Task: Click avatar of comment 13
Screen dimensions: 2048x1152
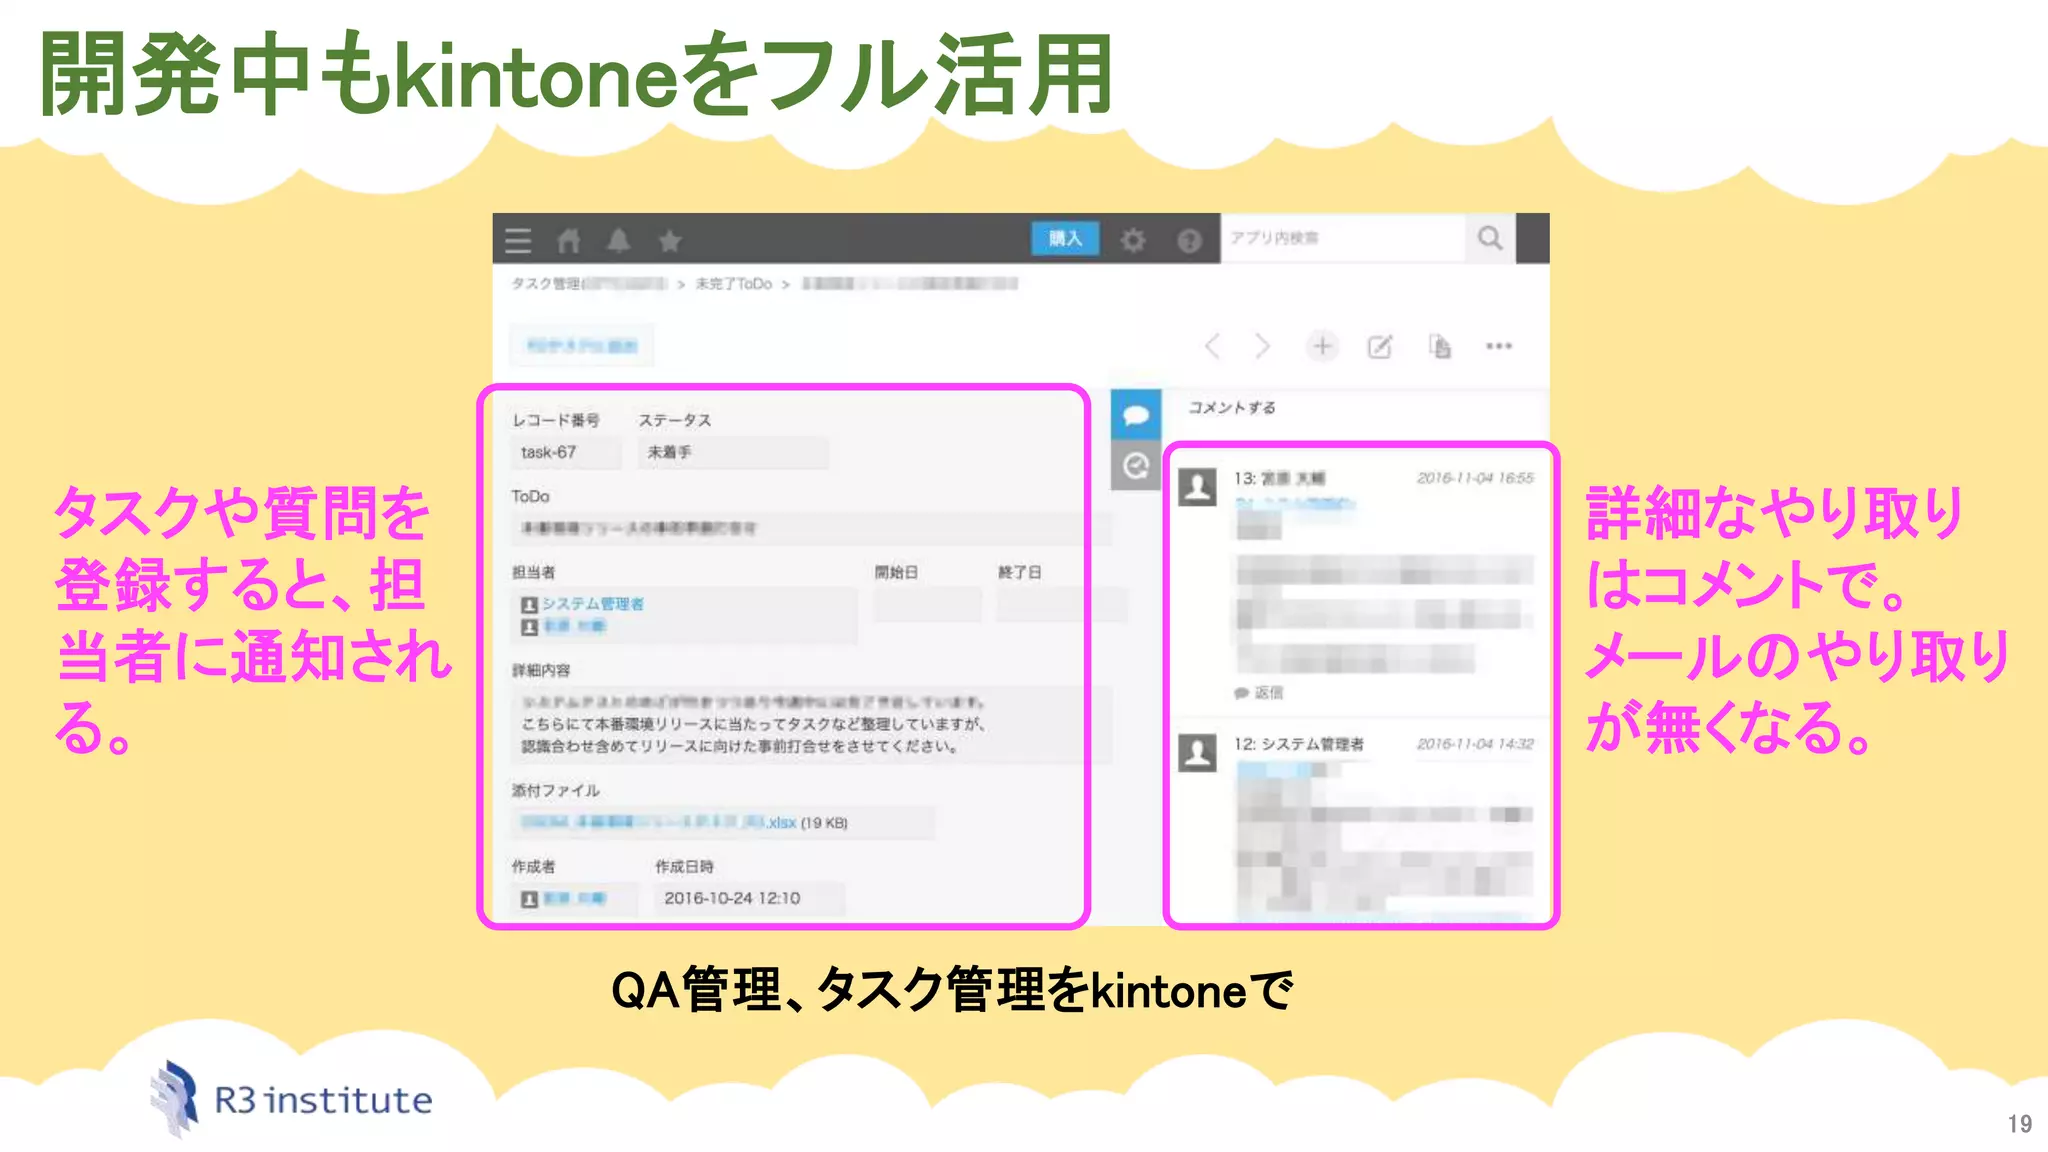Action: 1198,488
